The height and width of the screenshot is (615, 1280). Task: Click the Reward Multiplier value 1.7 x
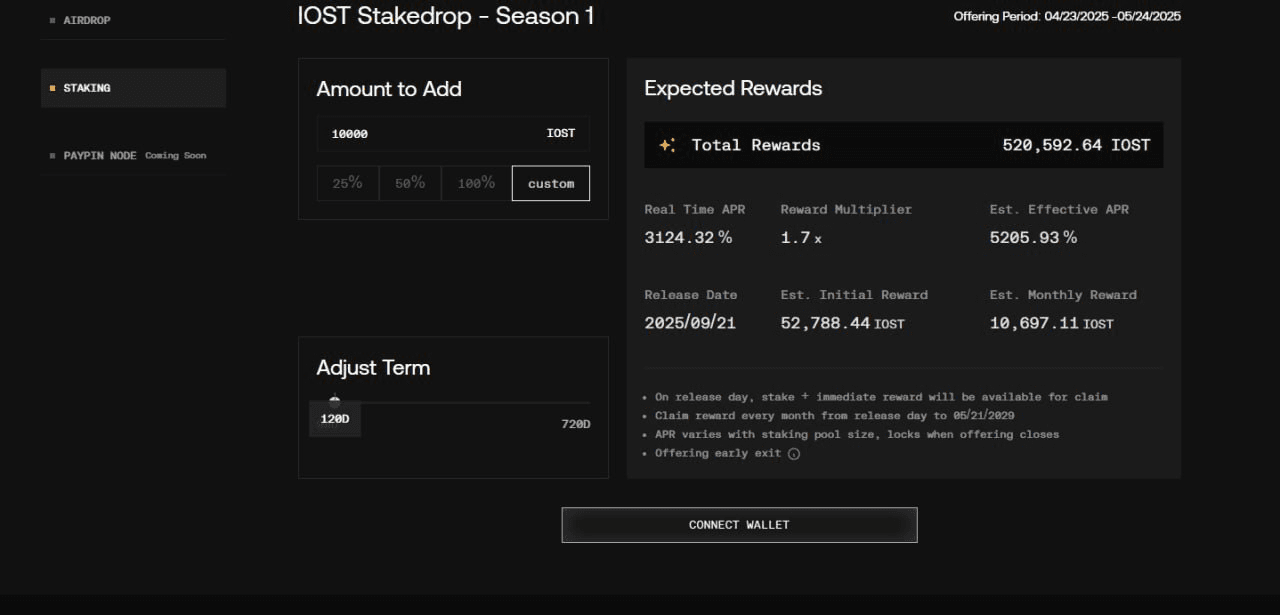point(802,237)
